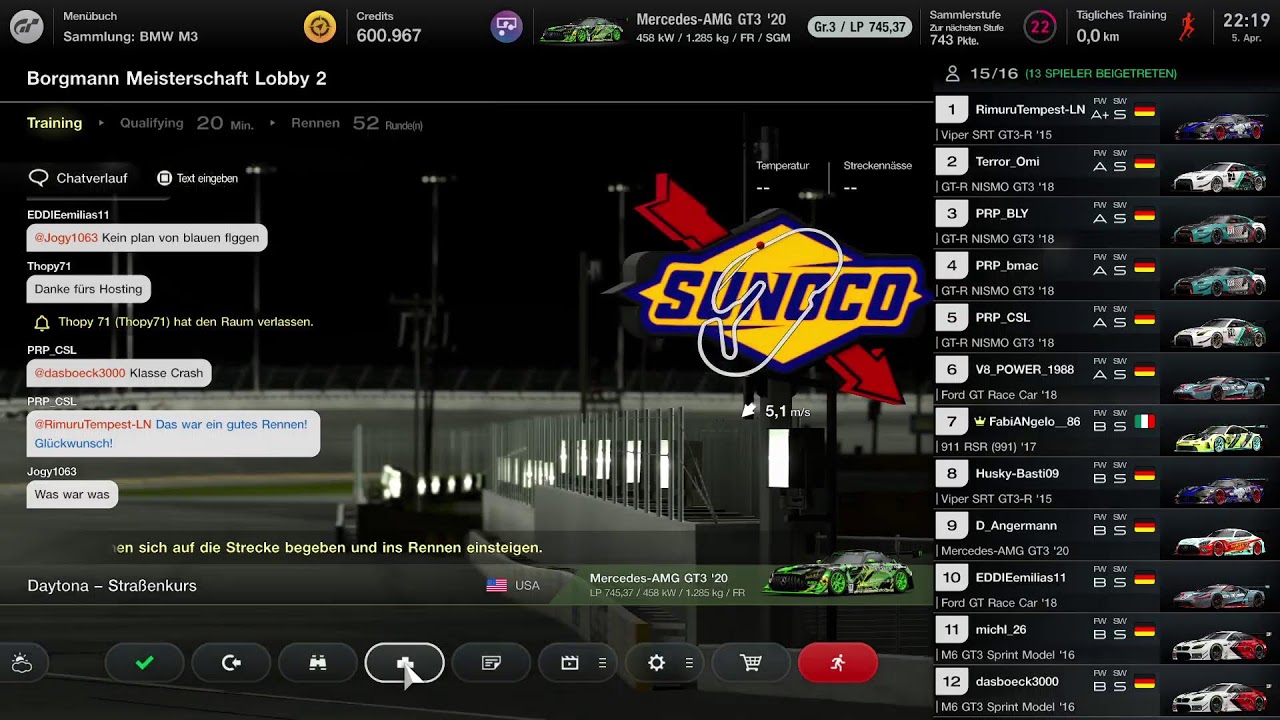Click the Tägliches Training 0,0 km value
Screen dimensions: 1280x720
[x=1097, y=36]
